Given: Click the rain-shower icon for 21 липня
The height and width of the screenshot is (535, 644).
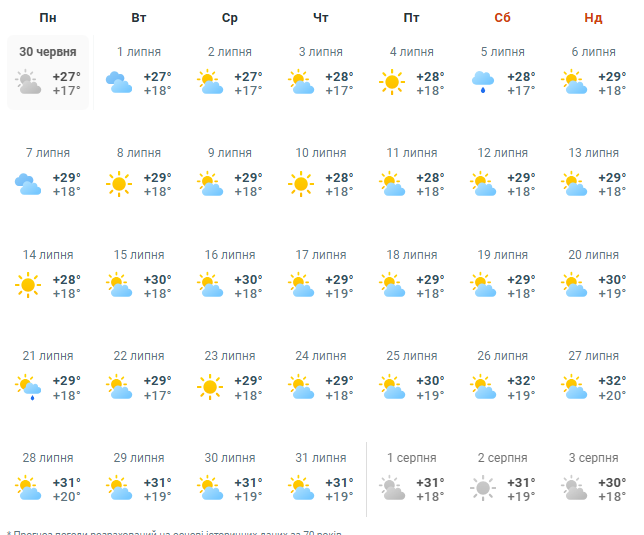Looking at the screenshot, I should pos(28,386).
